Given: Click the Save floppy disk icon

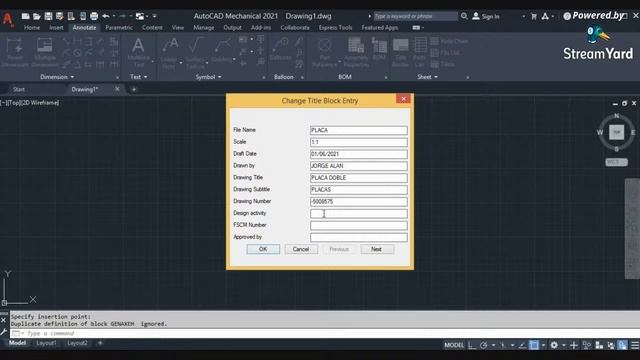Looking at the screenshot, I should pos(48,16).
